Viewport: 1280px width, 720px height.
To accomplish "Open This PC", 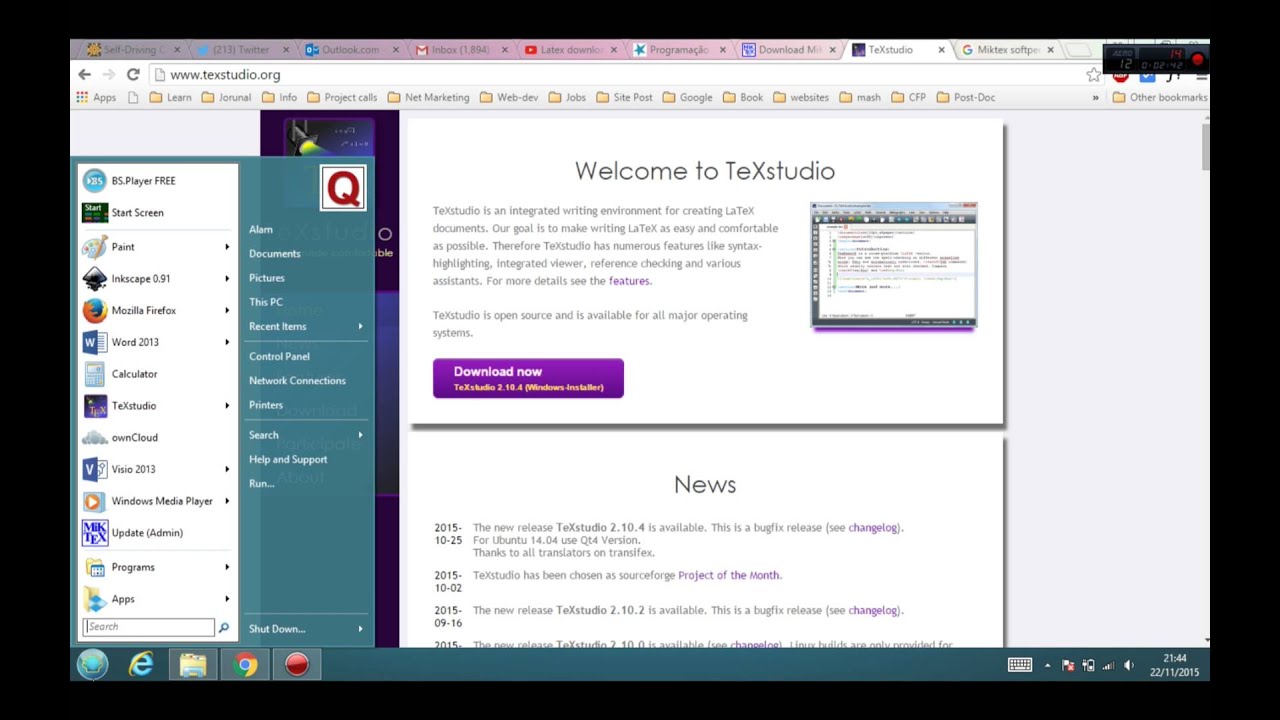I will click(x=266, y=302).
